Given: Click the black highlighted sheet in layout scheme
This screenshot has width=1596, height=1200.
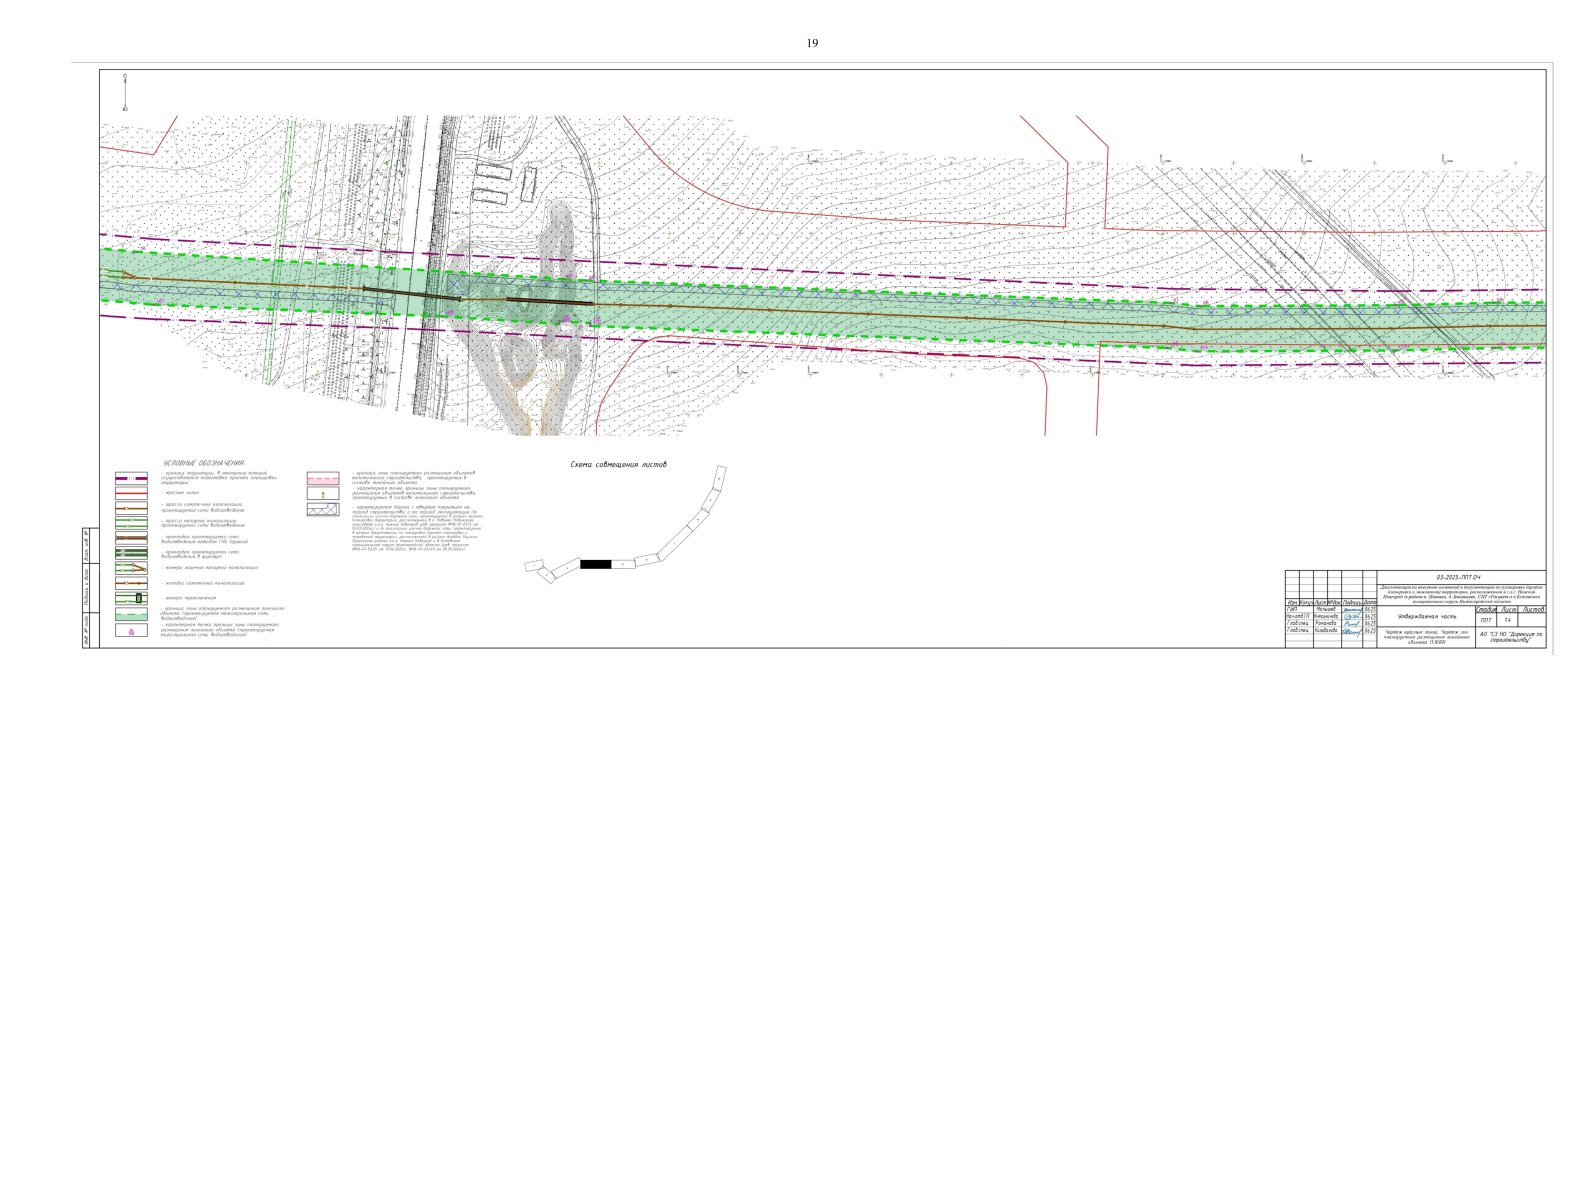Looking at the screenshot, I should pyautogui.click(x=595, y=564).
